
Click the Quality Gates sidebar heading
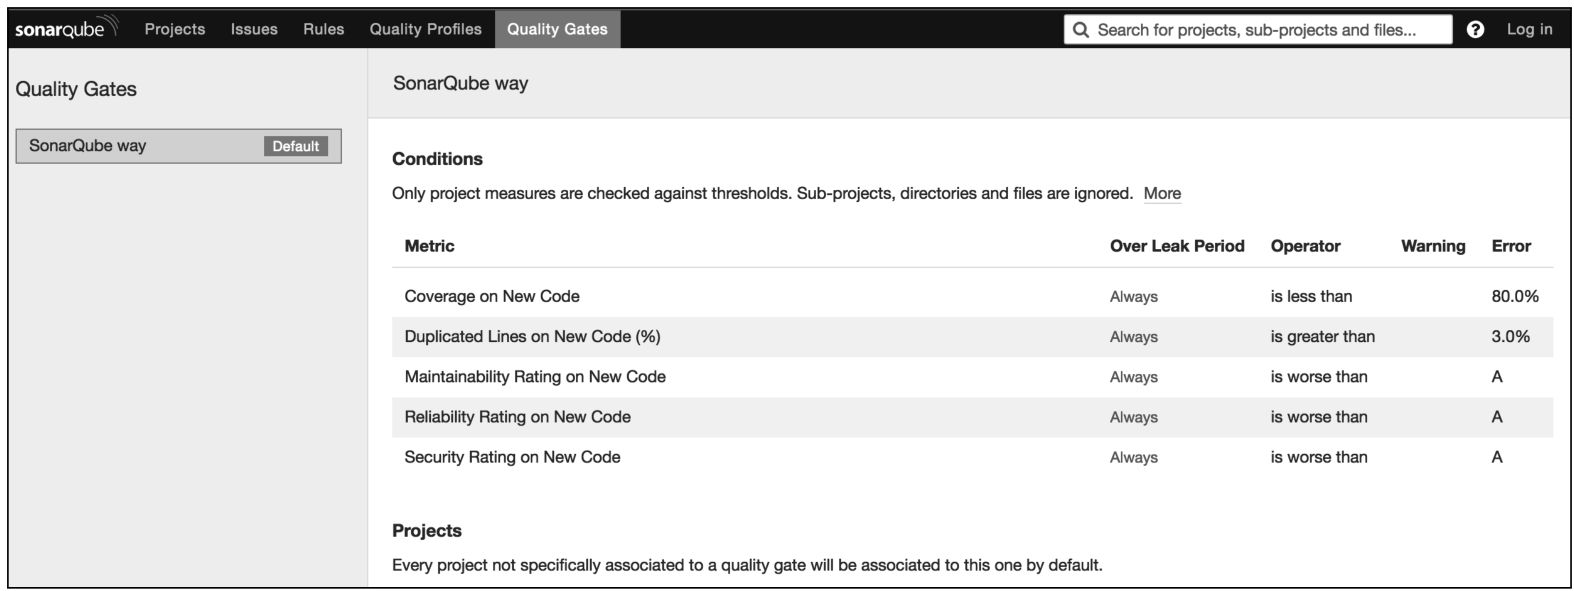click(76, 89)
